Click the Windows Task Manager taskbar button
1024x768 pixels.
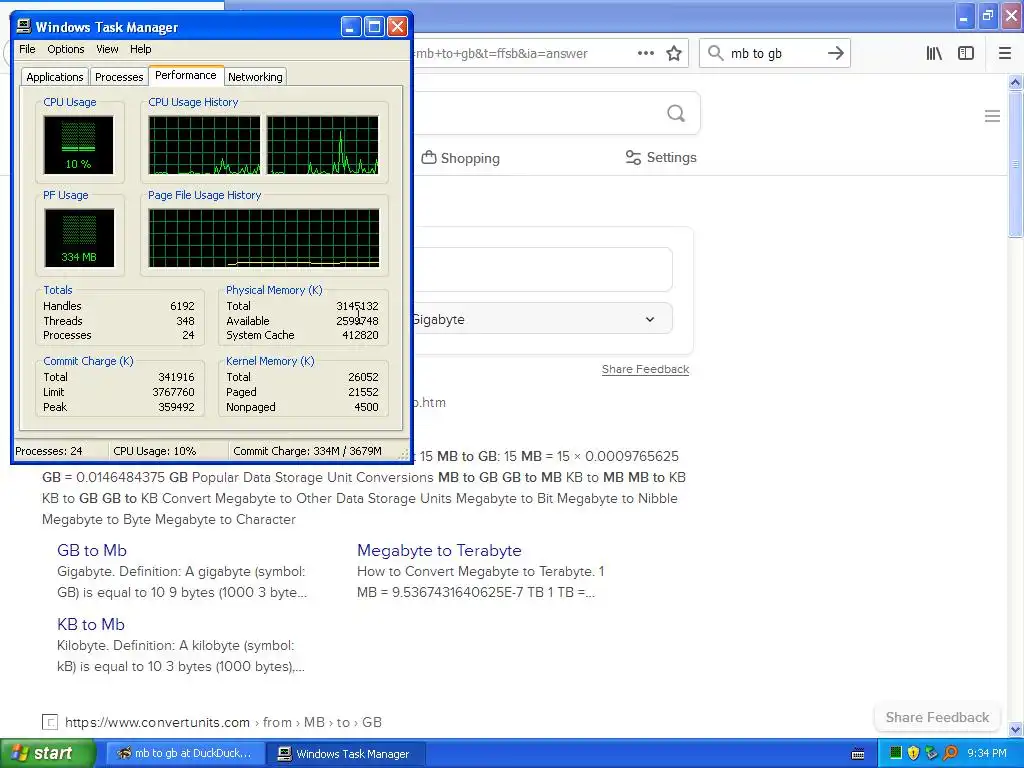[x=347, y=754]
